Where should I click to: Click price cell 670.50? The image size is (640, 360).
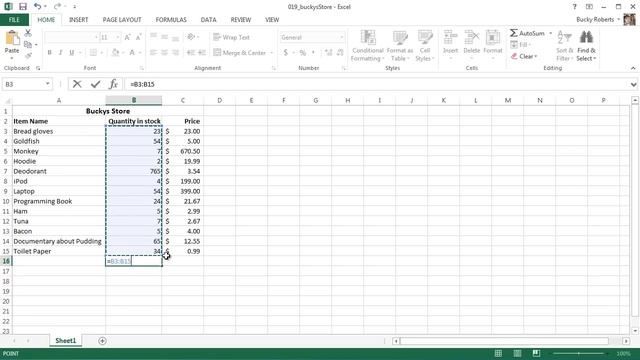tap(183, 151)
